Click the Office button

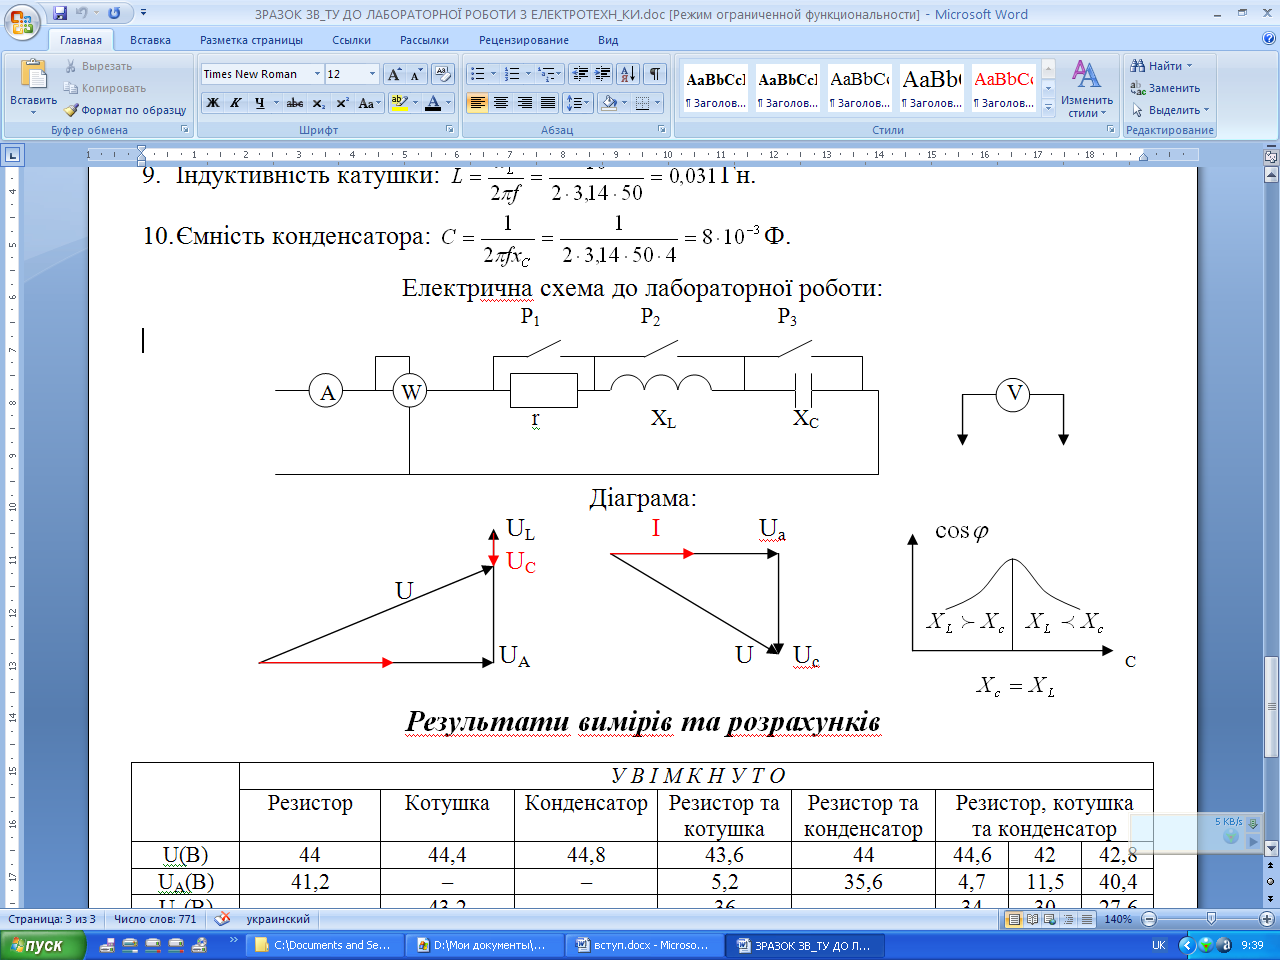(x=22, y=20)
